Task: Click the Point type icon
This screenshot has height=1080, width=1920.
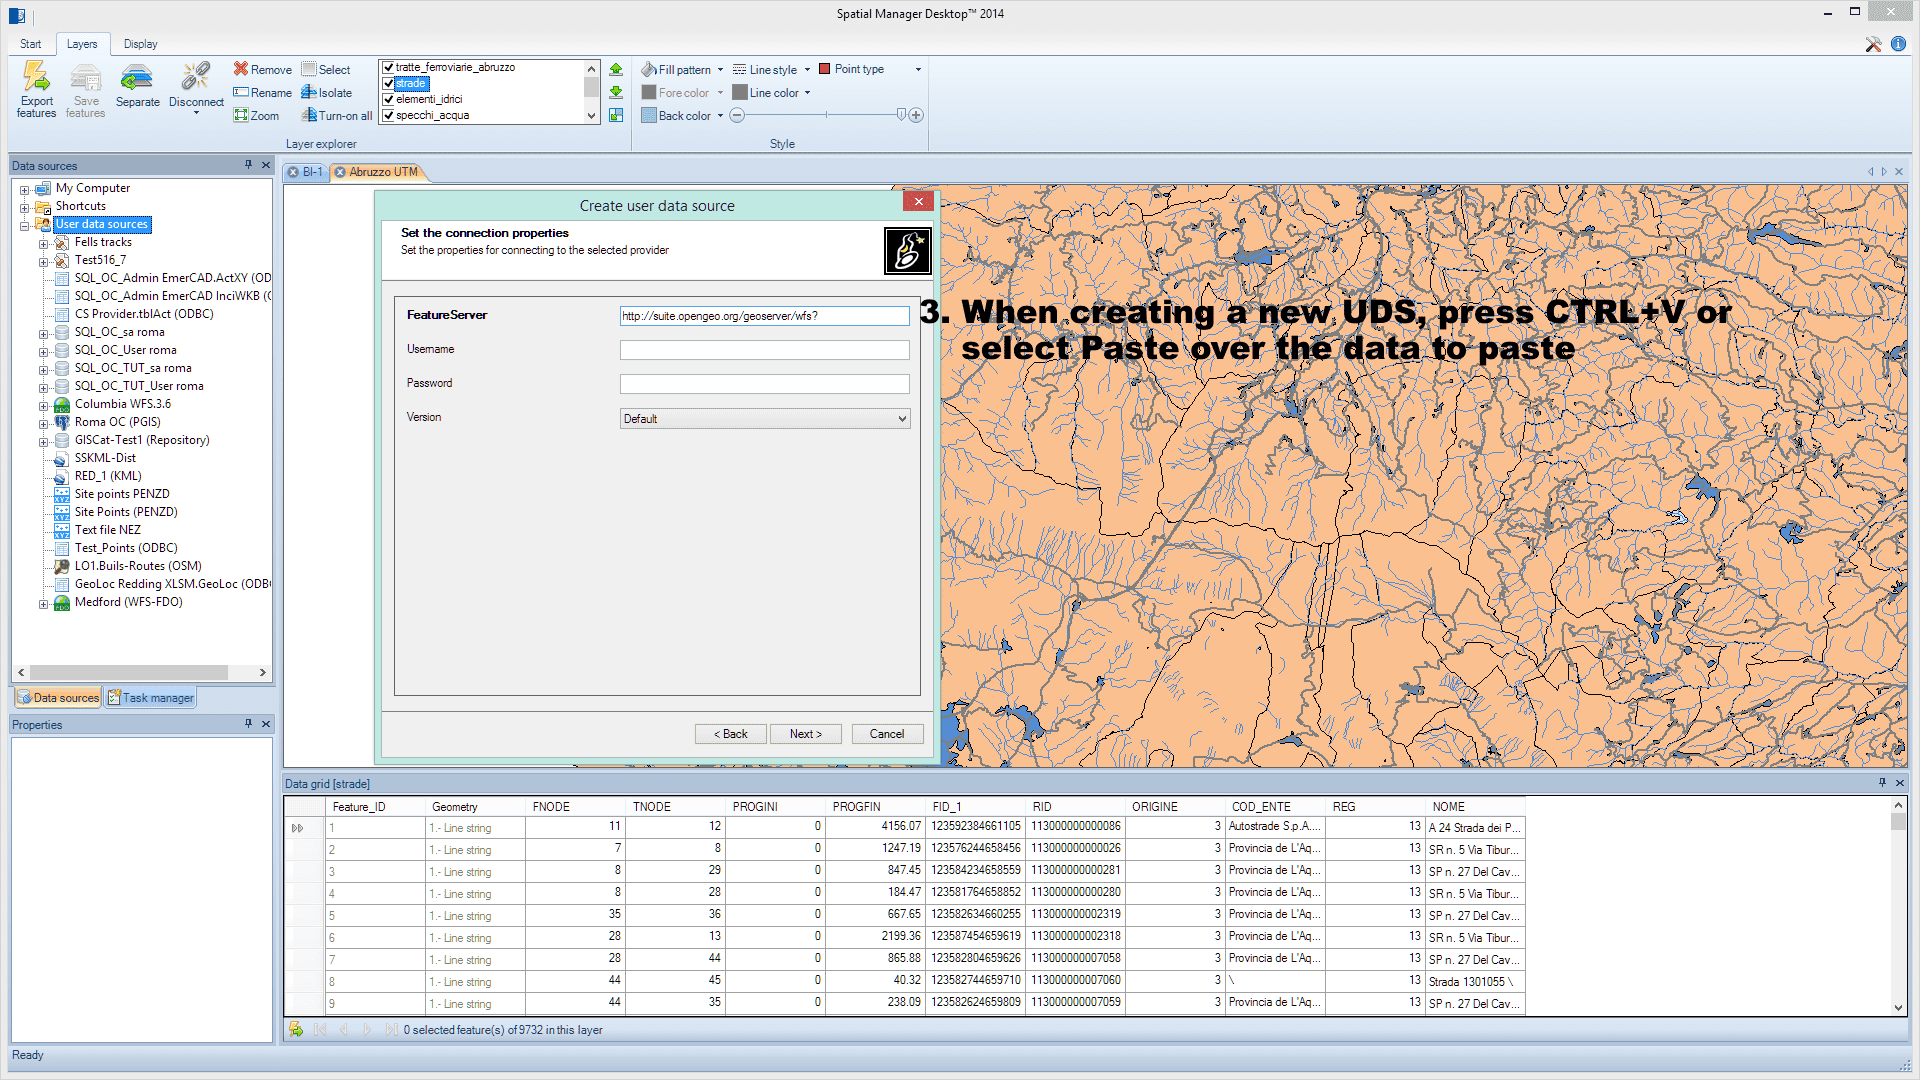Action: [825, 69]
